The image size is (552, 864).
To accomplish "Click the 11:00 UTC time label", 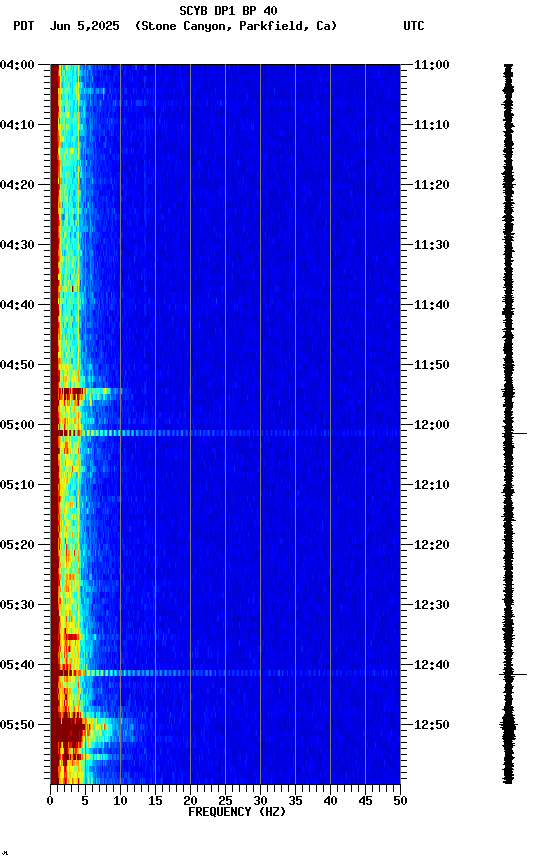I will pos(432,65).
